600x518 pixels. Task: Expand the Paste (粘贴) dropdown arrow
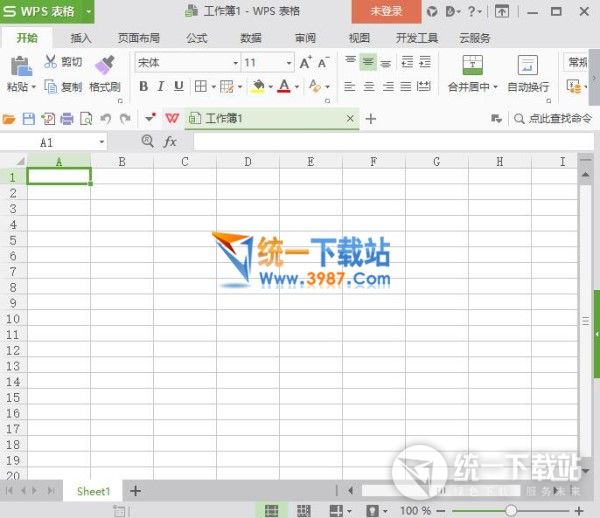33,87
